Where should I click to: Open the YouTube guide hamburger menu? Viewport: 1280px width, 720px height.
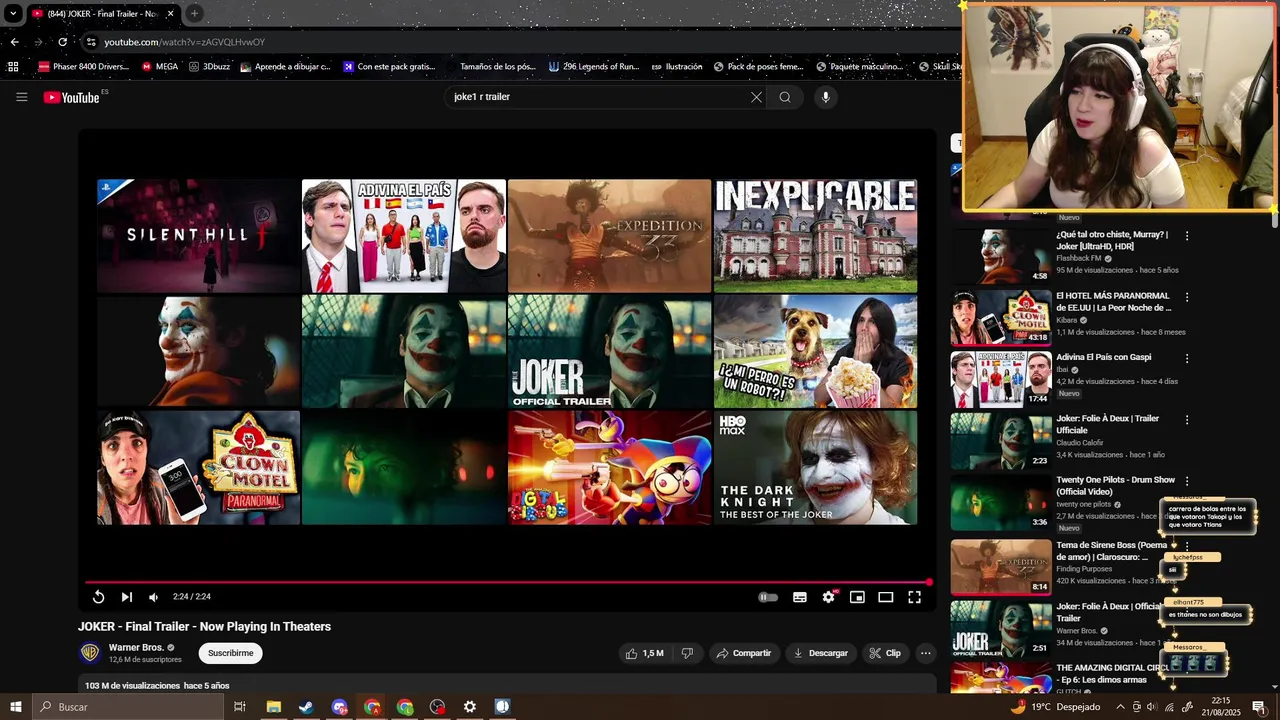click(x=21, y=97)
